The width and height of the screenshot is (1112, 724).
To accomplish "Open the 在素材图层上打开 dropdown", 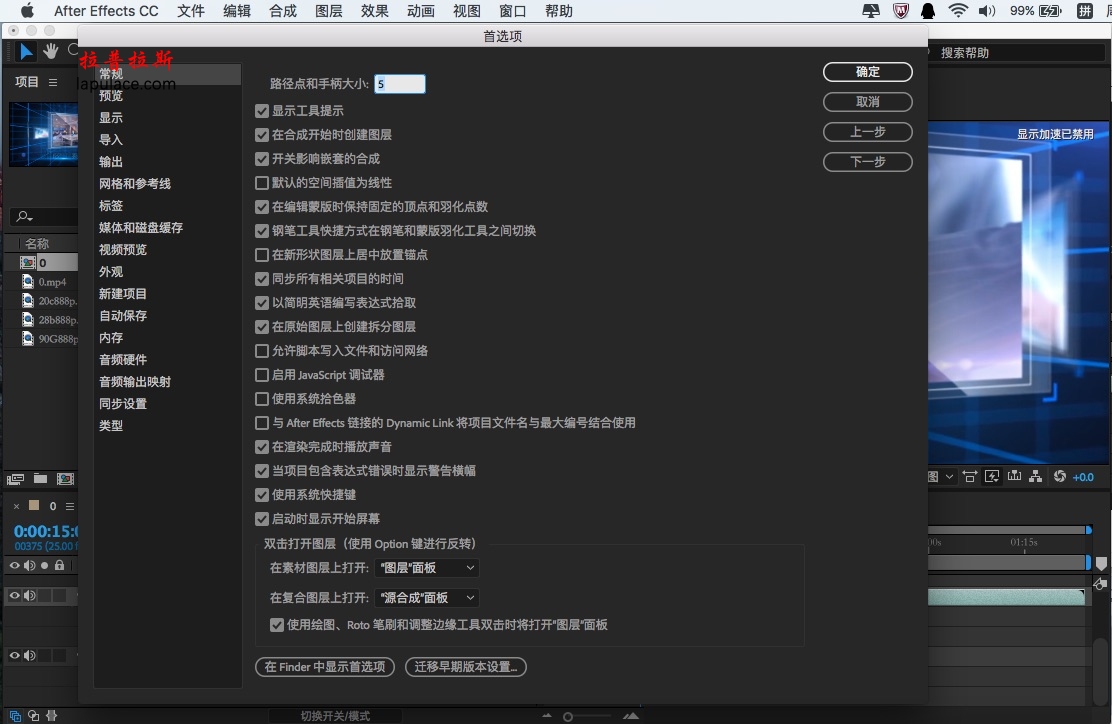I will [x=427, y=567].
